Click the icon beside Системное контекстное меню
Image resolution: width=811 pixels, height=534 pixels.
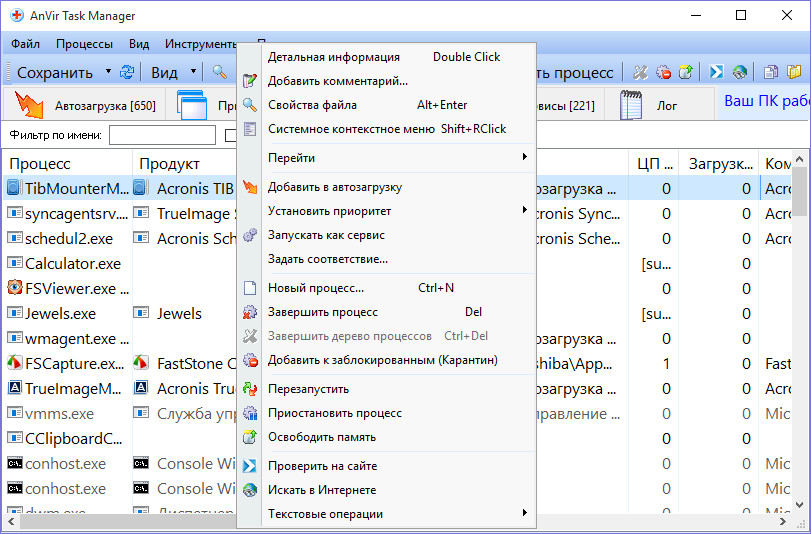pos(250,129)
